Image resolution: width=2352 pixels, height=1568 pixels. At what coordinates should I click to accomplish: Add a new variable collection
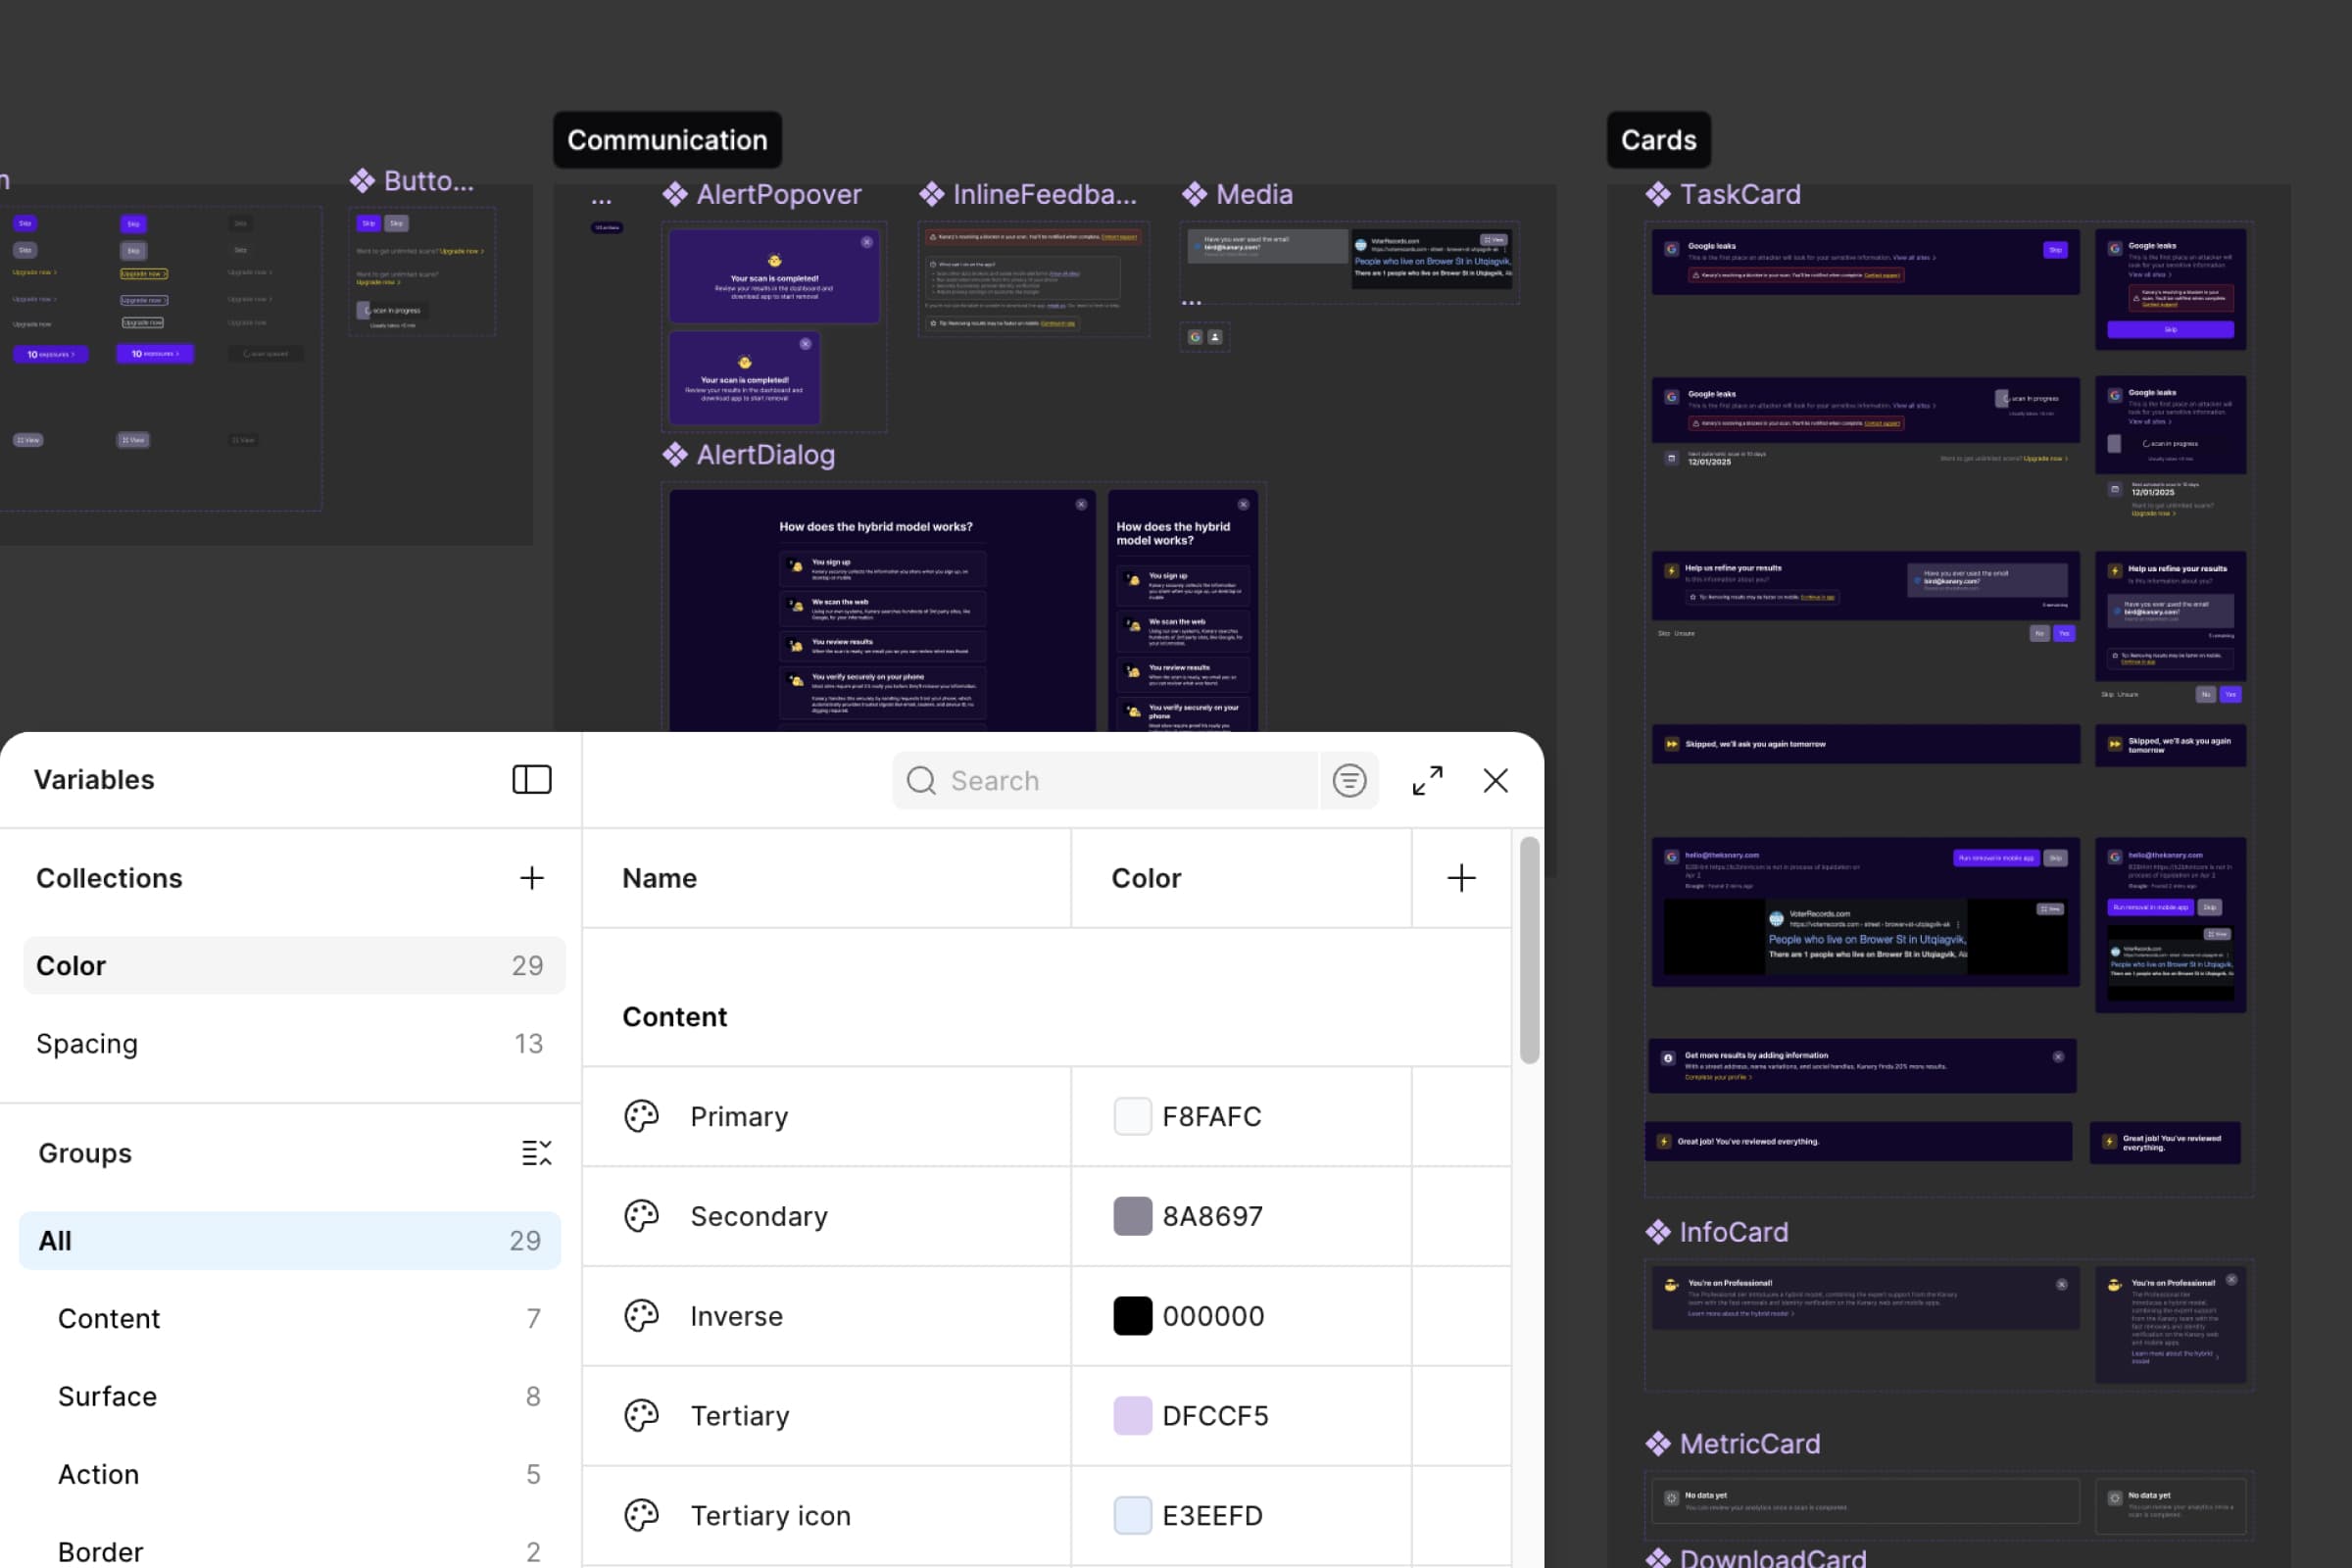click(x=532, y=878)
